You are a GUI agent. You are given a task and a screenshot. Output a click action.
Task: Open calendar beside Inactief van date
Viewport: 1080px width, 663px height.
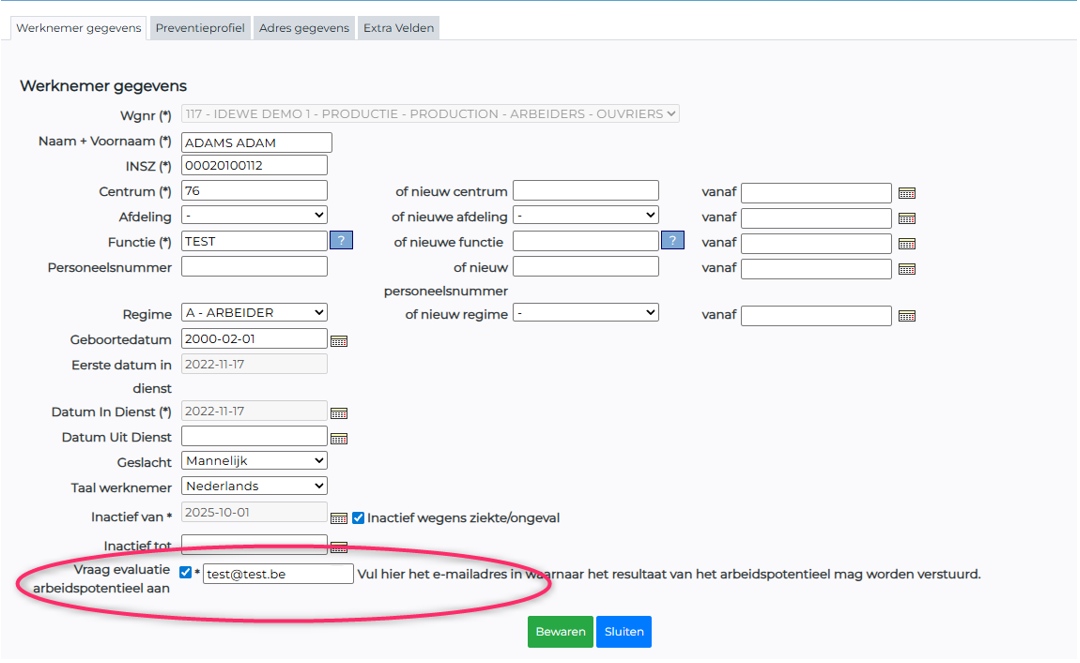pyautogui.click(x=339, y=518)
